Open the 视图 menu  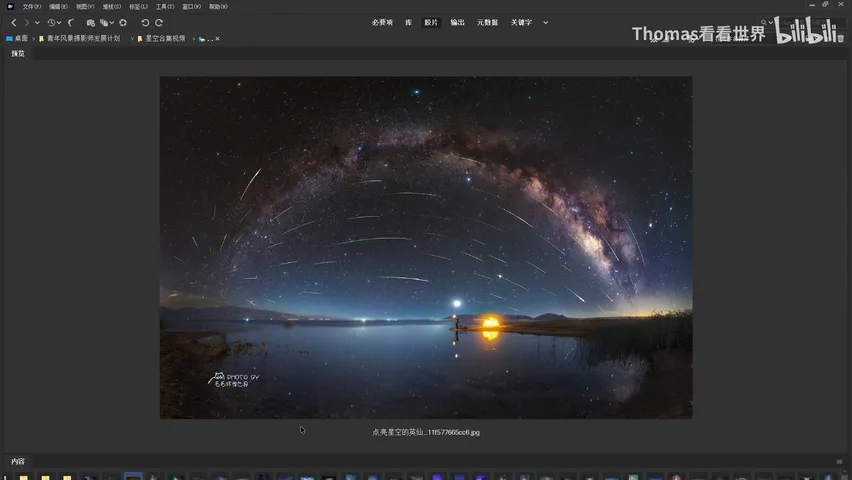[x=85, y=7]
